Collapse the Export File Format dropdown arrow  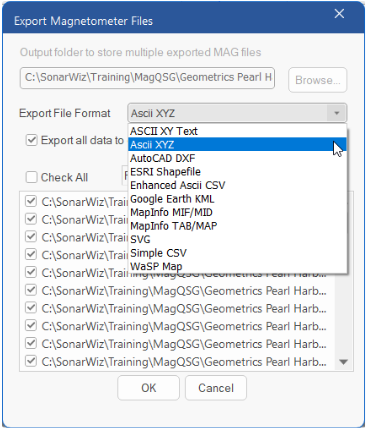(337, 113)
